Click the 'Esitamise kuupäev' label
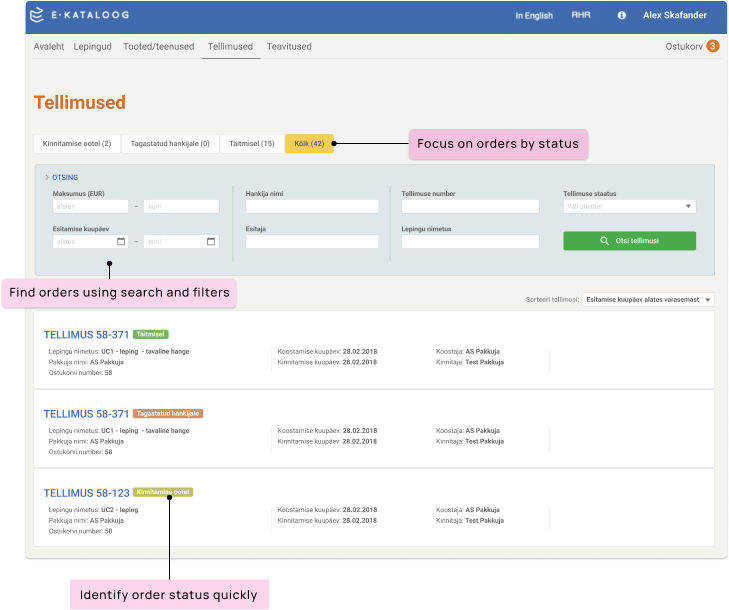Image resolution: width=729 pixels, height=610 pixels. pos(81,229)
